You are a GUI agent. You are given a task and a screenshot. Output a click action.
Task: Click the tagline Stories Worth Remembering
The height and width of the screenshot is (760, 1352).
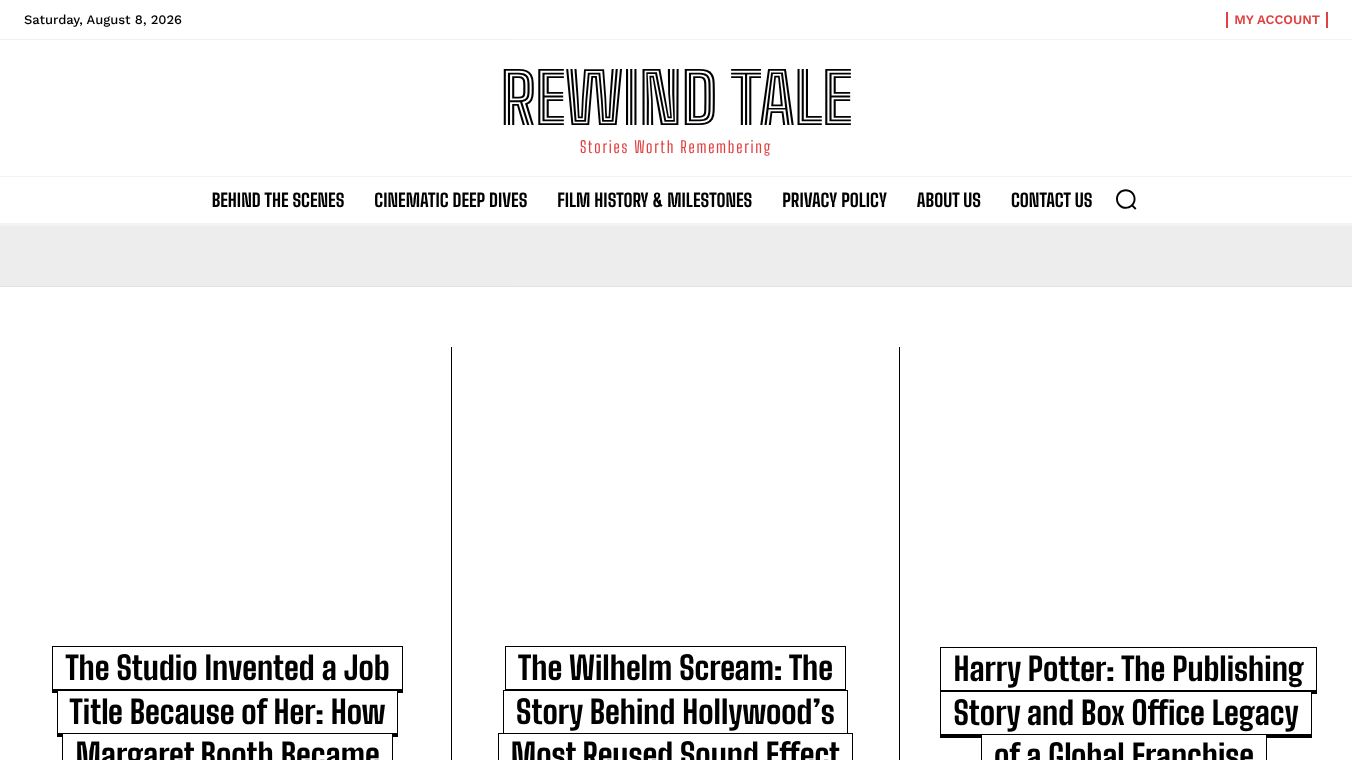(x=676, y=147)
